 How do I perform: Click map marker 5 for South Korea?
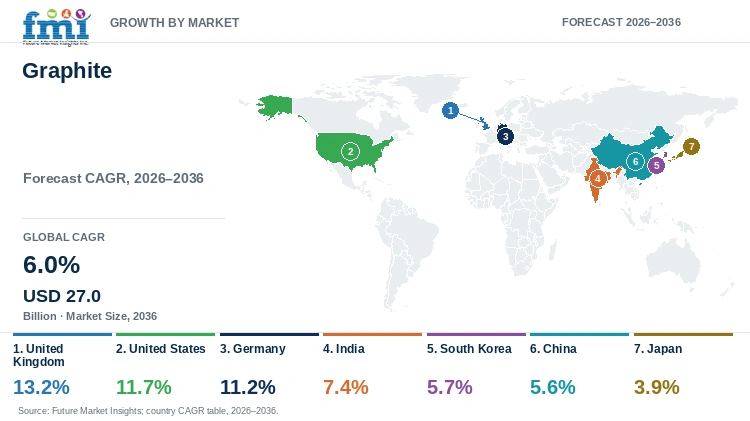tap(656, 166)
